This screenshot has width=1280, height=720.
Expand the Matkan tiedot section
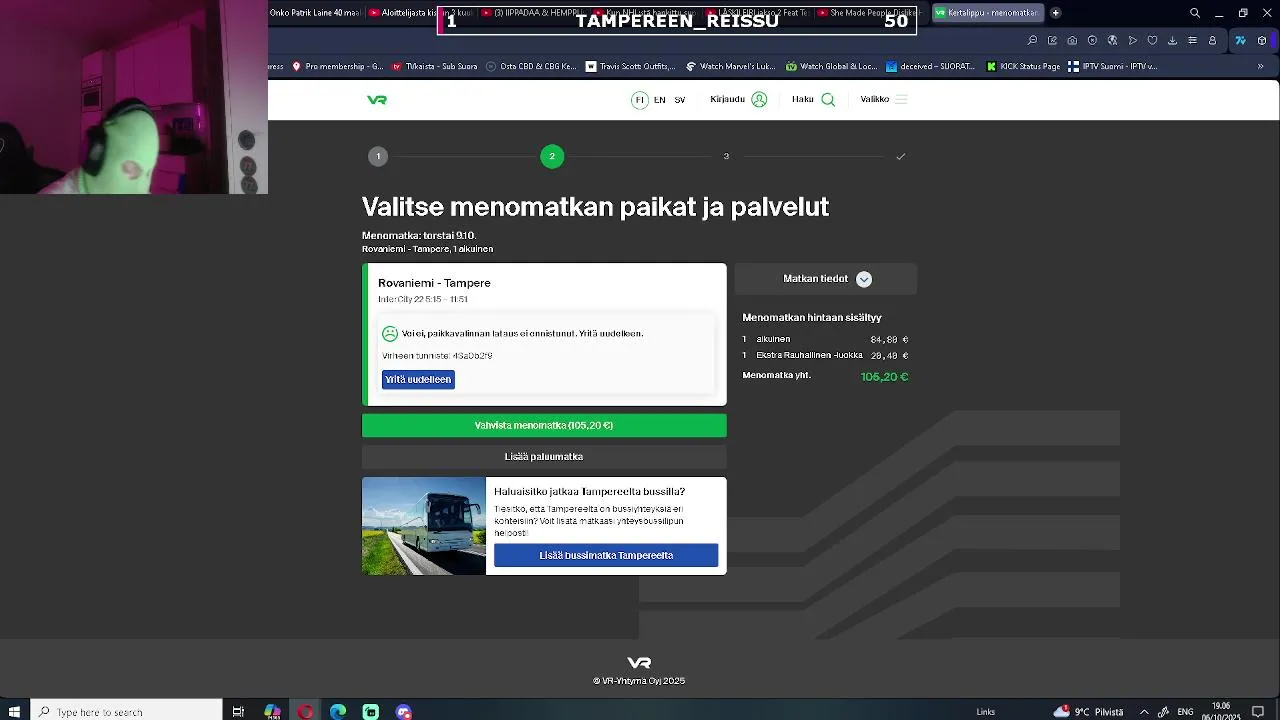pyautogui.click(x=826, y=279)
